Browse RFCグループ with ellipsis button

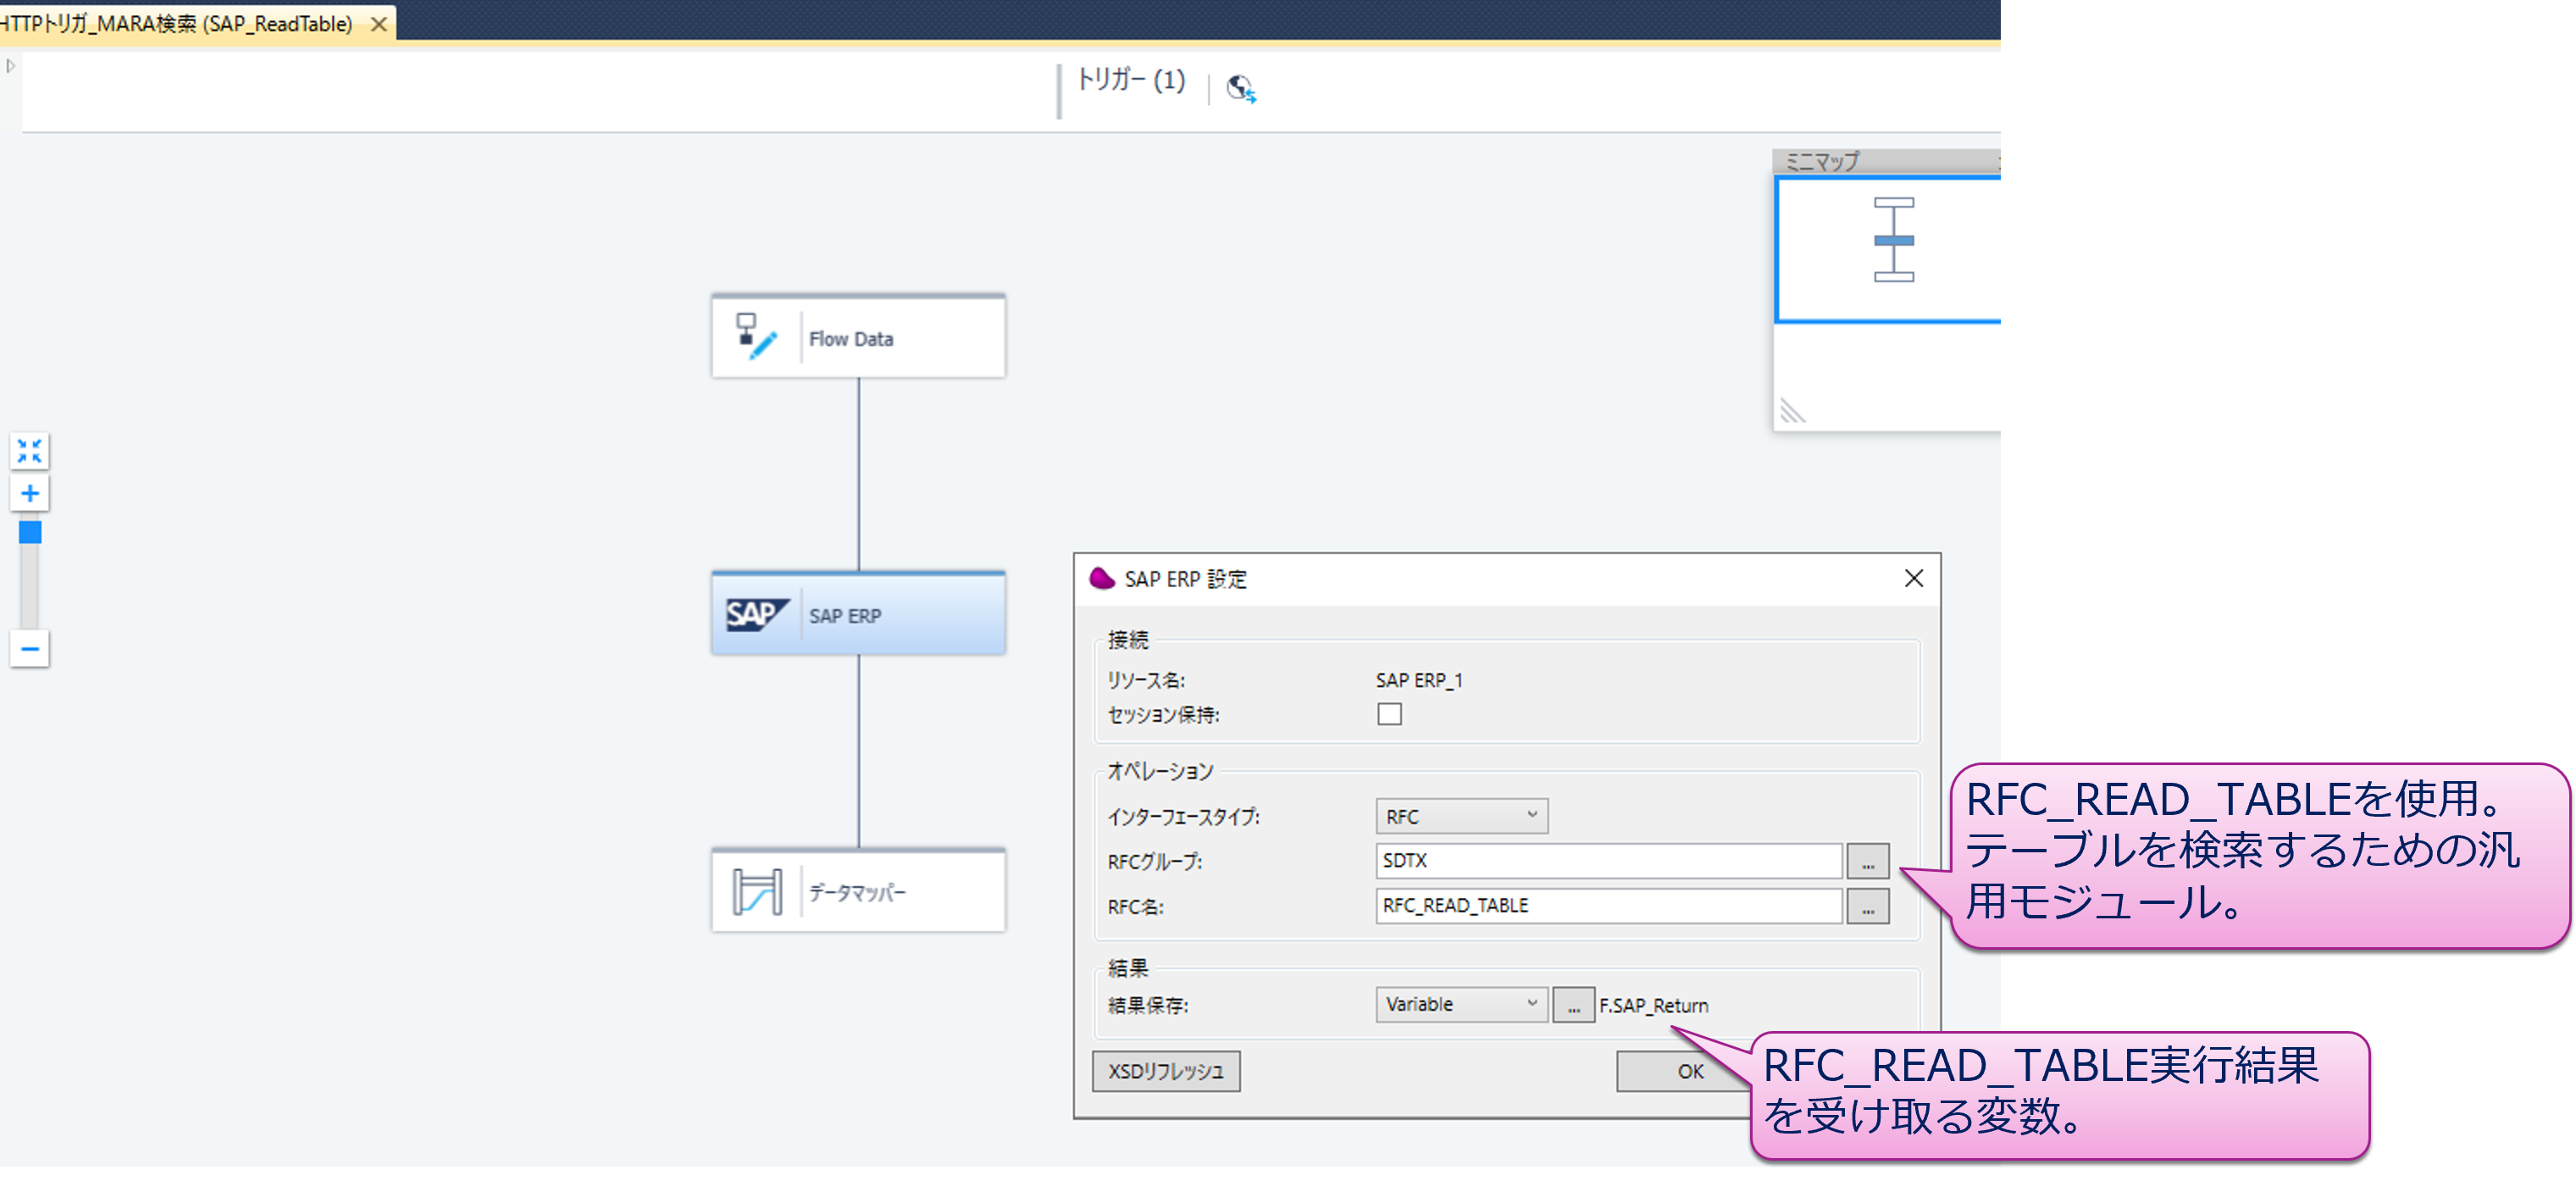pyautogui.click(x=1867, y=861)
